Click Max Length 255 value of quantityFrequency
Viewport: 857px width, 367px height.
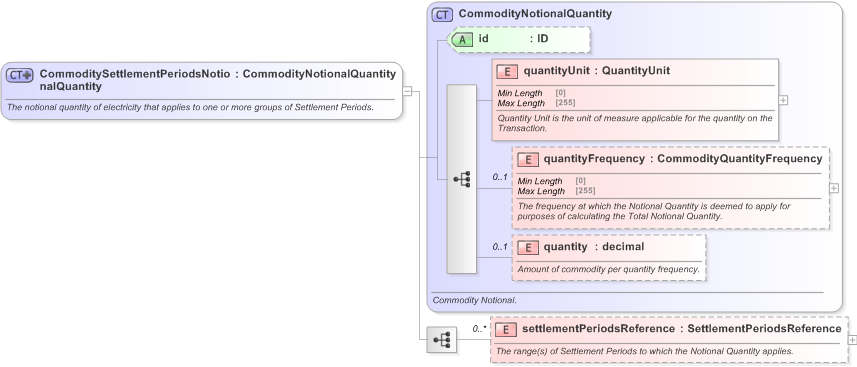pyautogui.click(x=585, y=191)
